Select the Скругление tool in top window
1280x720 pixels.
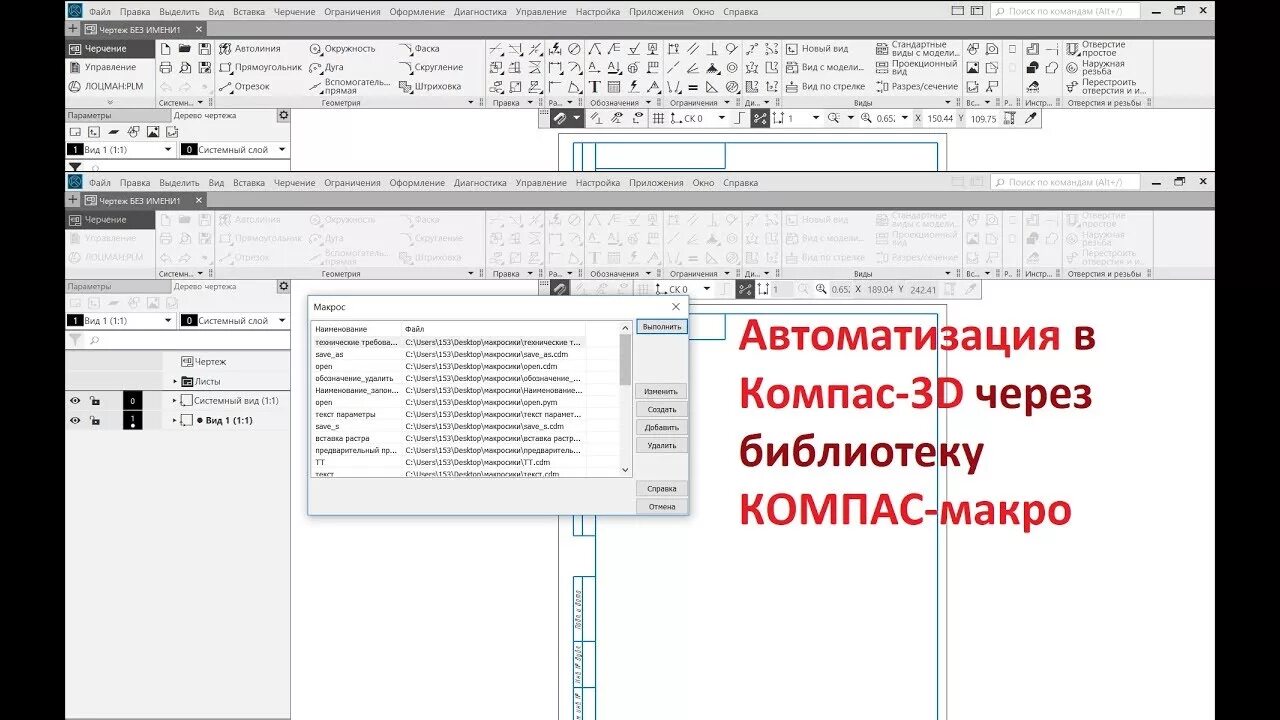[x=432, y=67]
